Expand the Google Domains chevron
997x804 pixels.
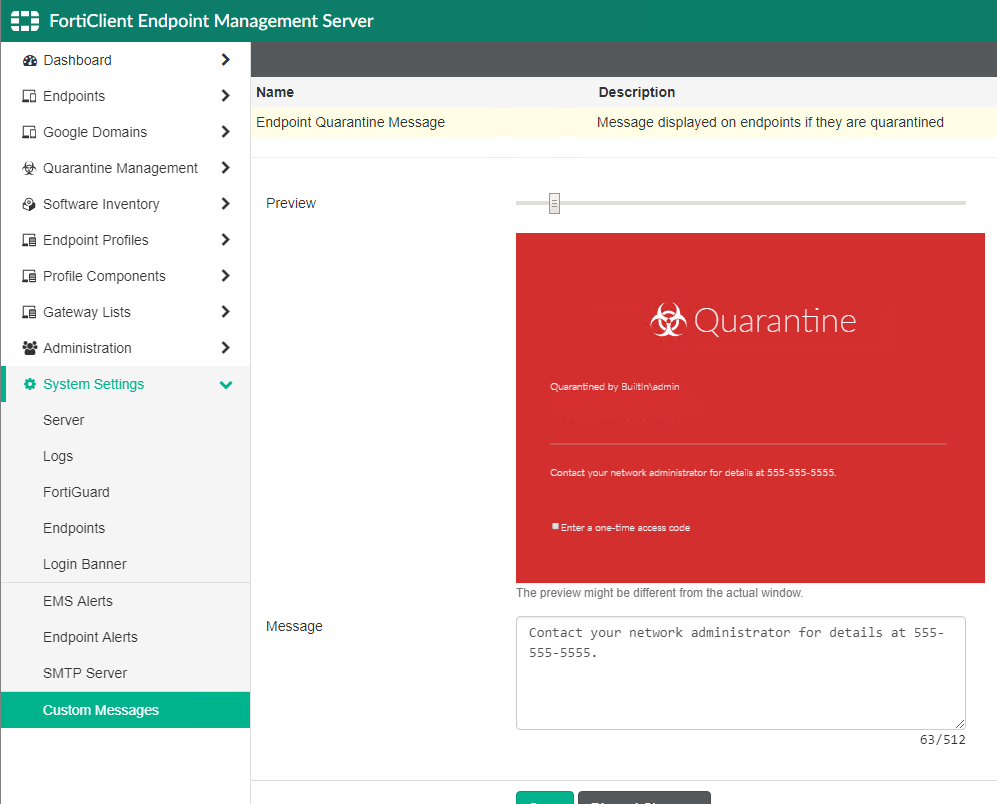tap(225, 132)
